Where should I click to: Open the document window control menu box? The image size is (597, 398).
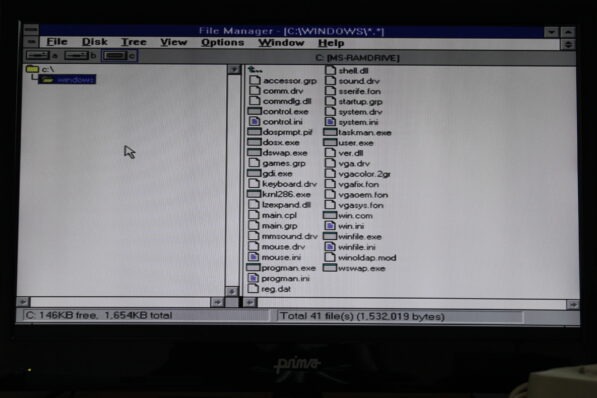(32, 42)
